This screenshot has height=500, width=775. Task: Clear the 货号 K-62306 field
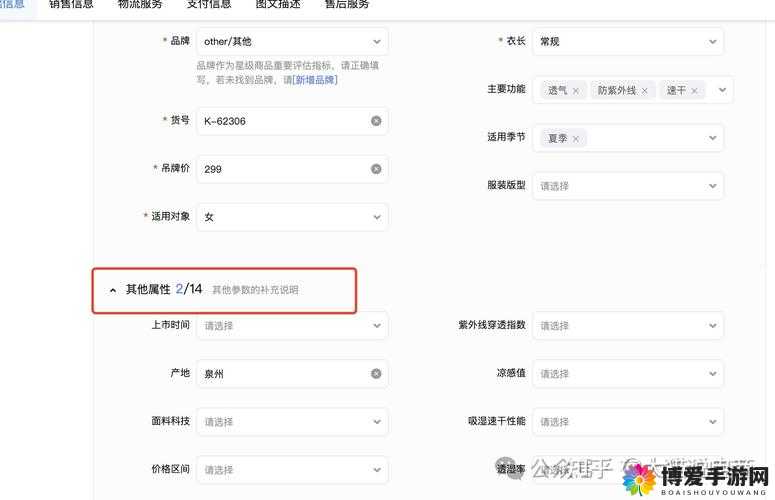(x=376, y=121)
